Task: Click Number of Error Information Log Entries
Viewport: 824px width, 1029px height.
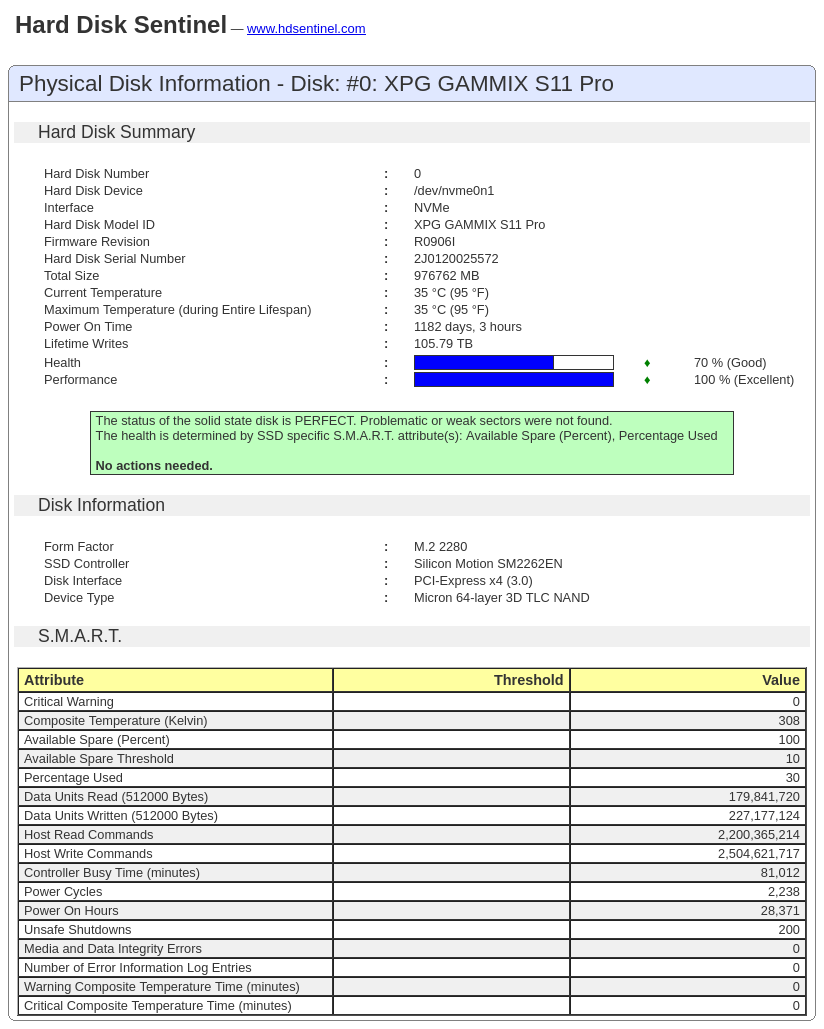Action: pos(138,968)
